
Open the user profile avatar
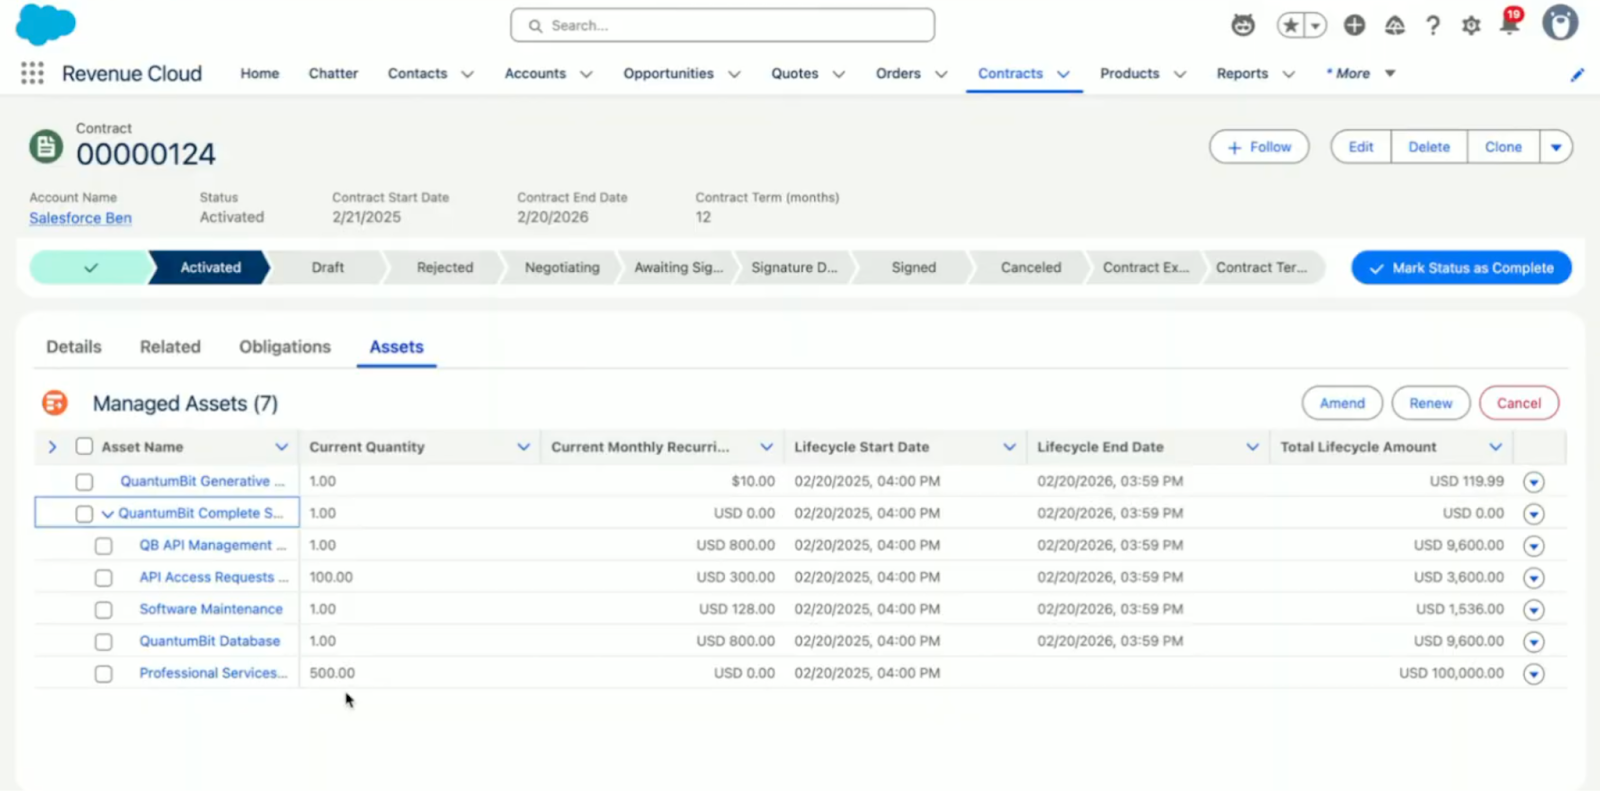[x=1559, y=23]
